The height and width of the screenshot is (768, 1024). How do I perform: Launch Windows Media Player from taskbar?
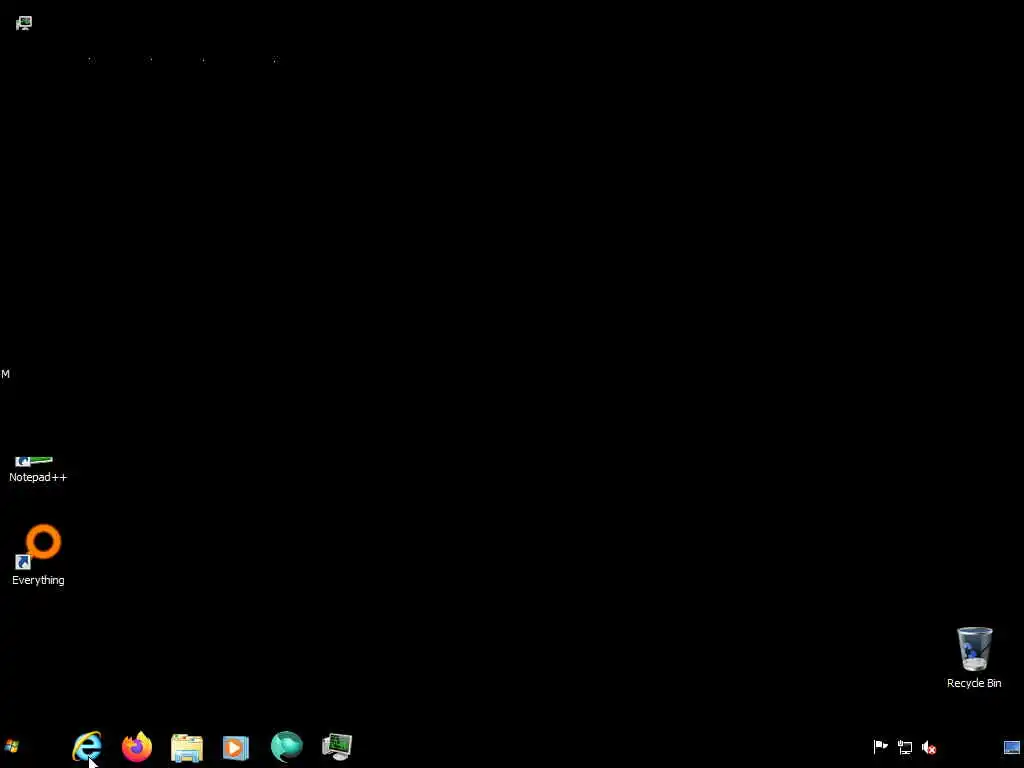click(x=236, y=748)
